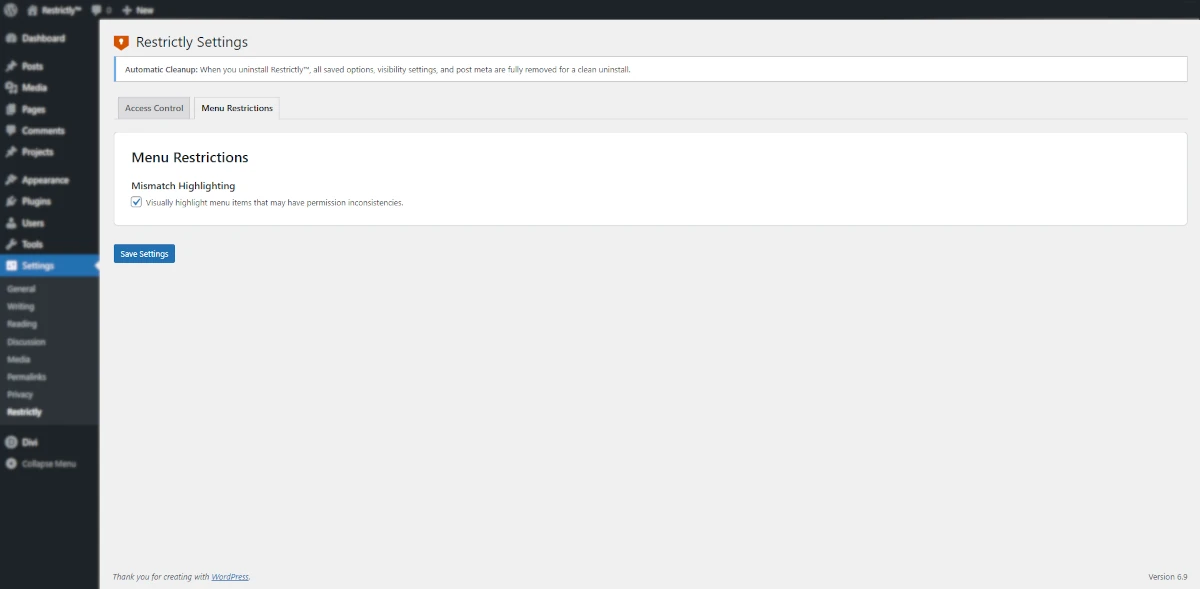Open the Dashboard icon in sidebar
This screenshot has width=1200, height=589.
point(11,38)
